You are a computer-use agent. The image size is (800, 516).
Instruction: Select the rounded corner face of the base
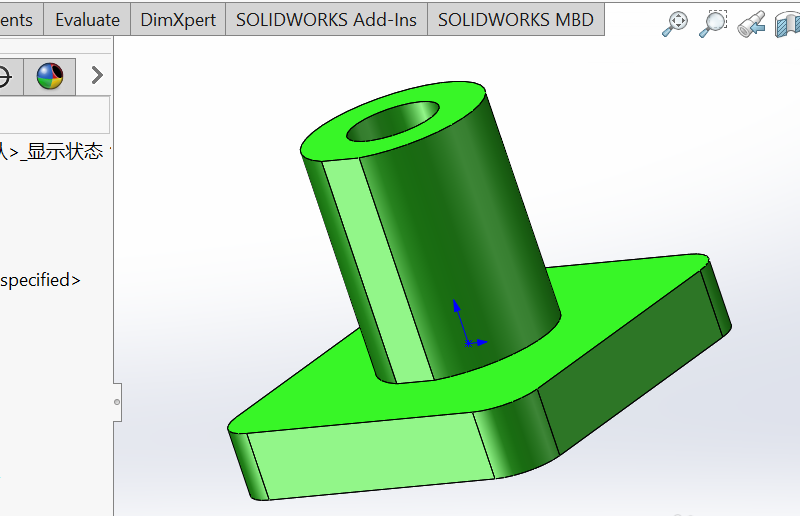(515, 434)
